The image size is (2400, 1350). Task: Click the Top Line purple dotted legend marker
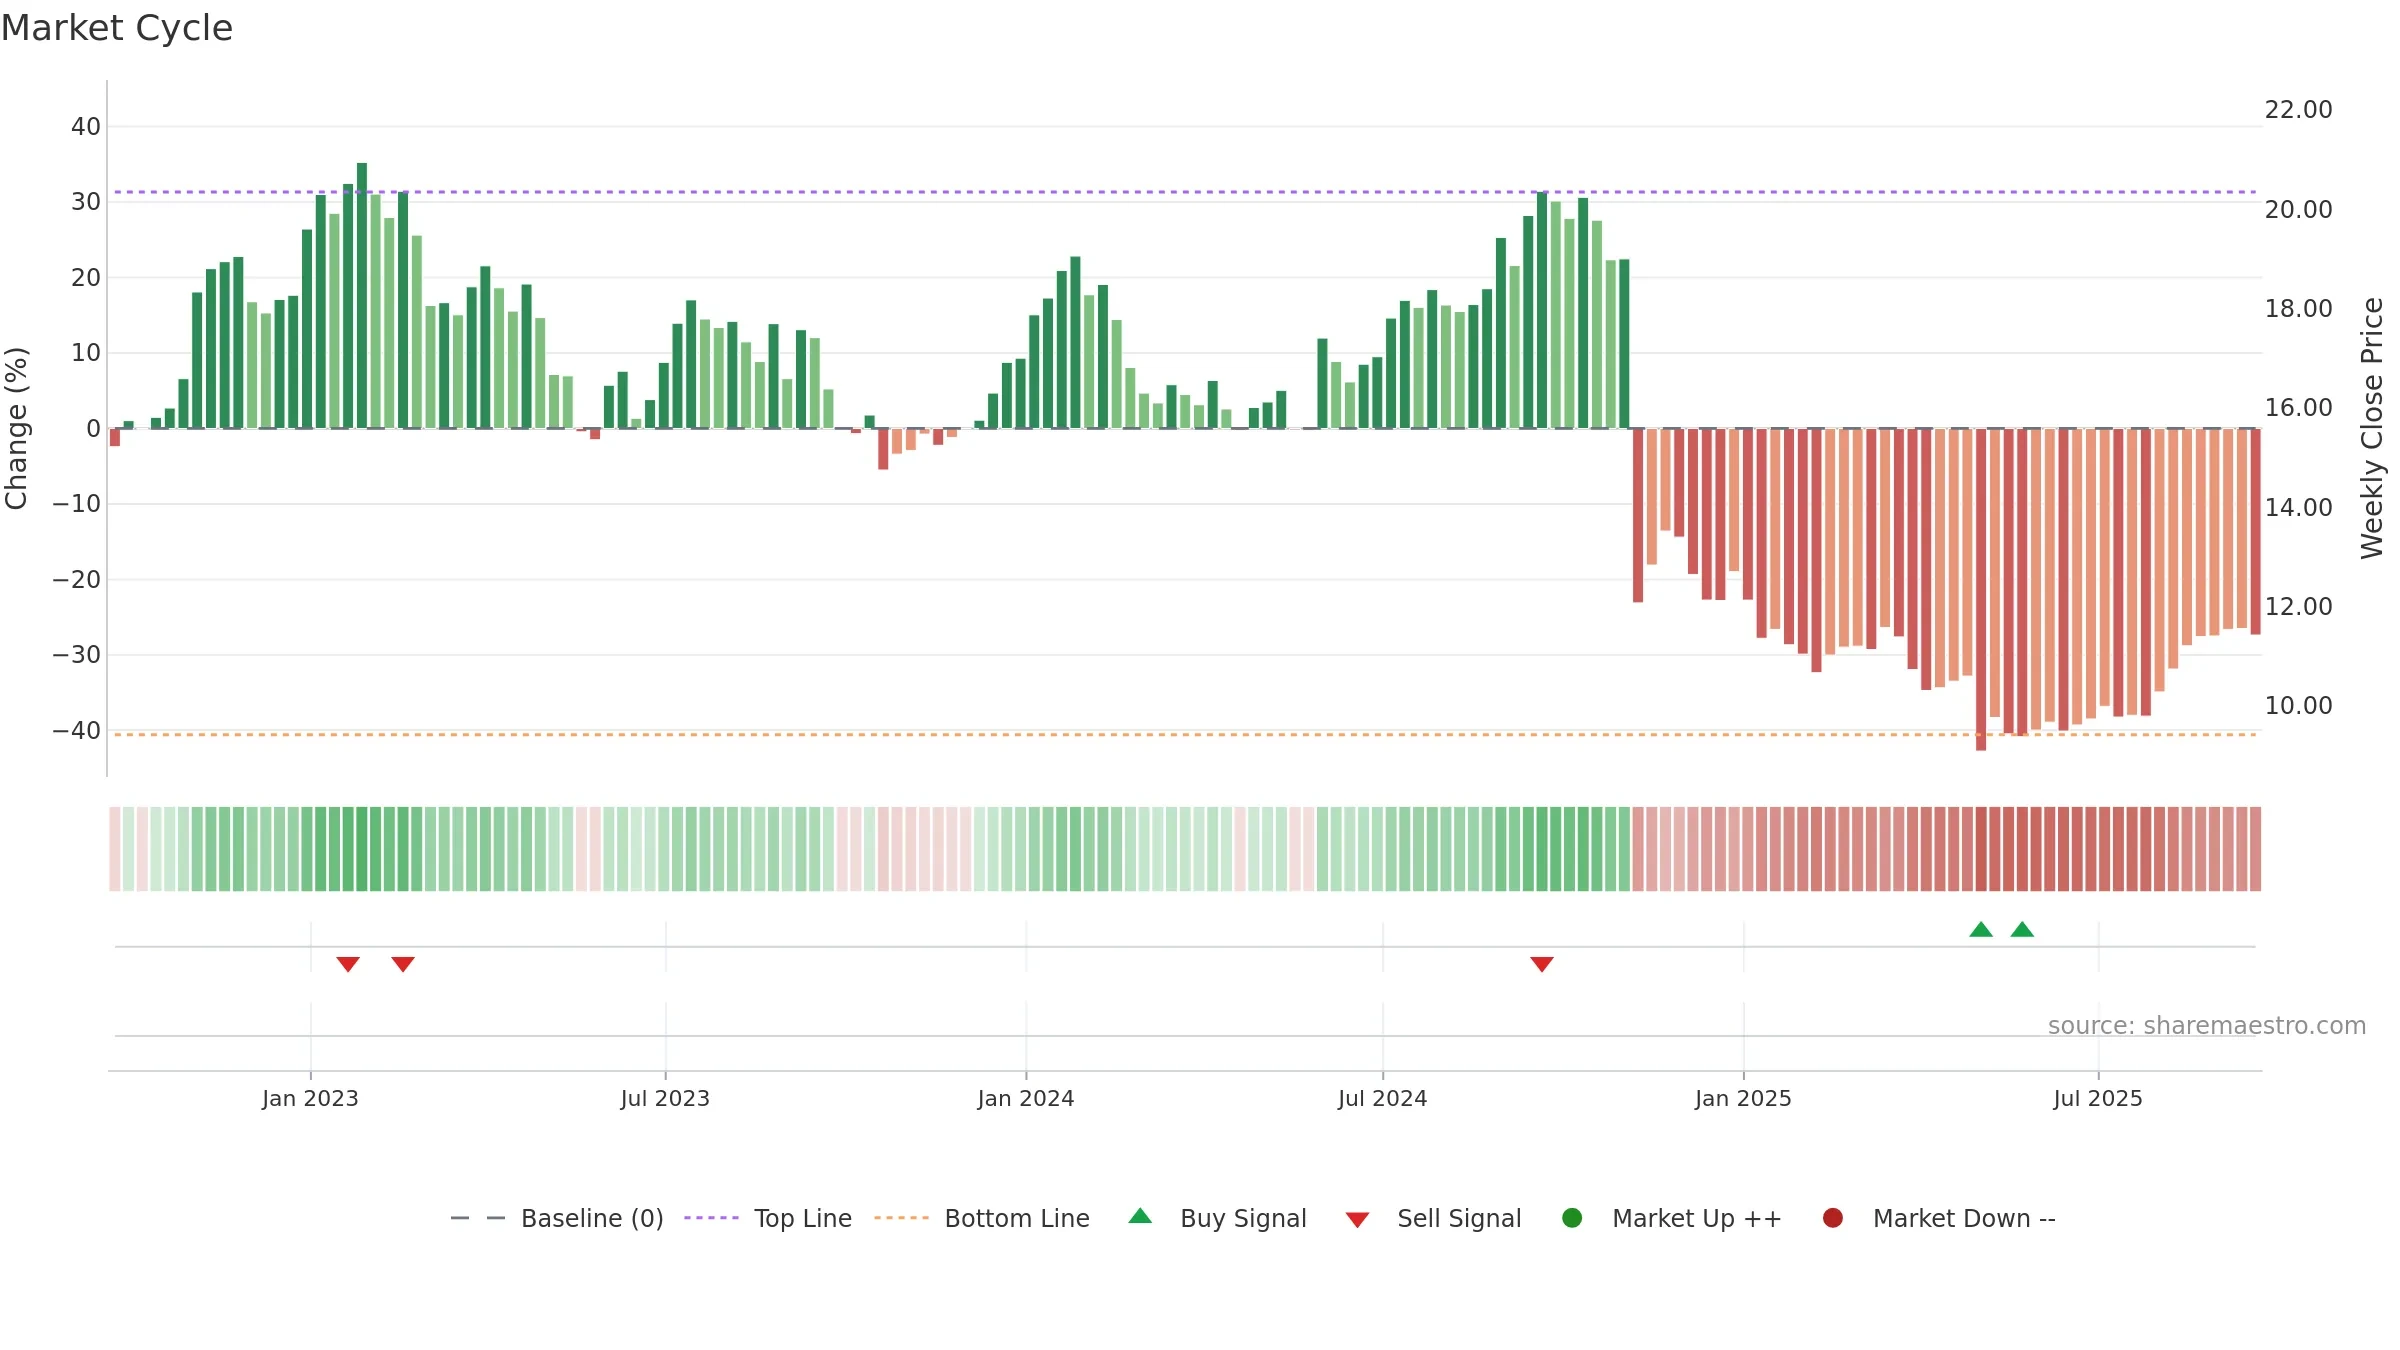tap(711, 1218)
